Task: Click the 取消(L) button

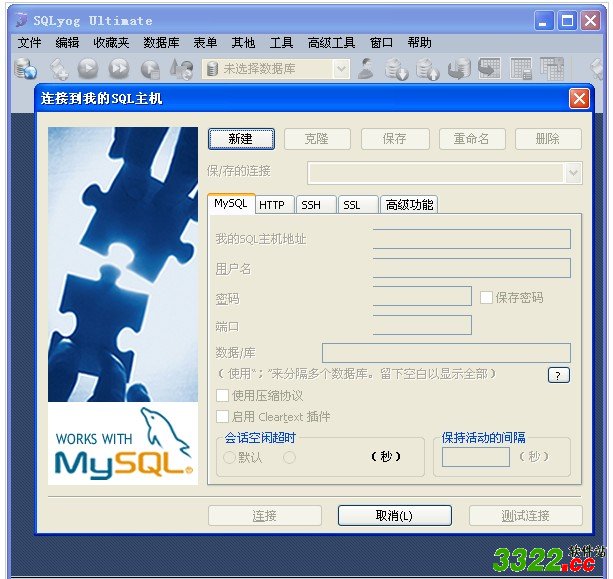Action: pyautogui.click(x=394, y=516)
